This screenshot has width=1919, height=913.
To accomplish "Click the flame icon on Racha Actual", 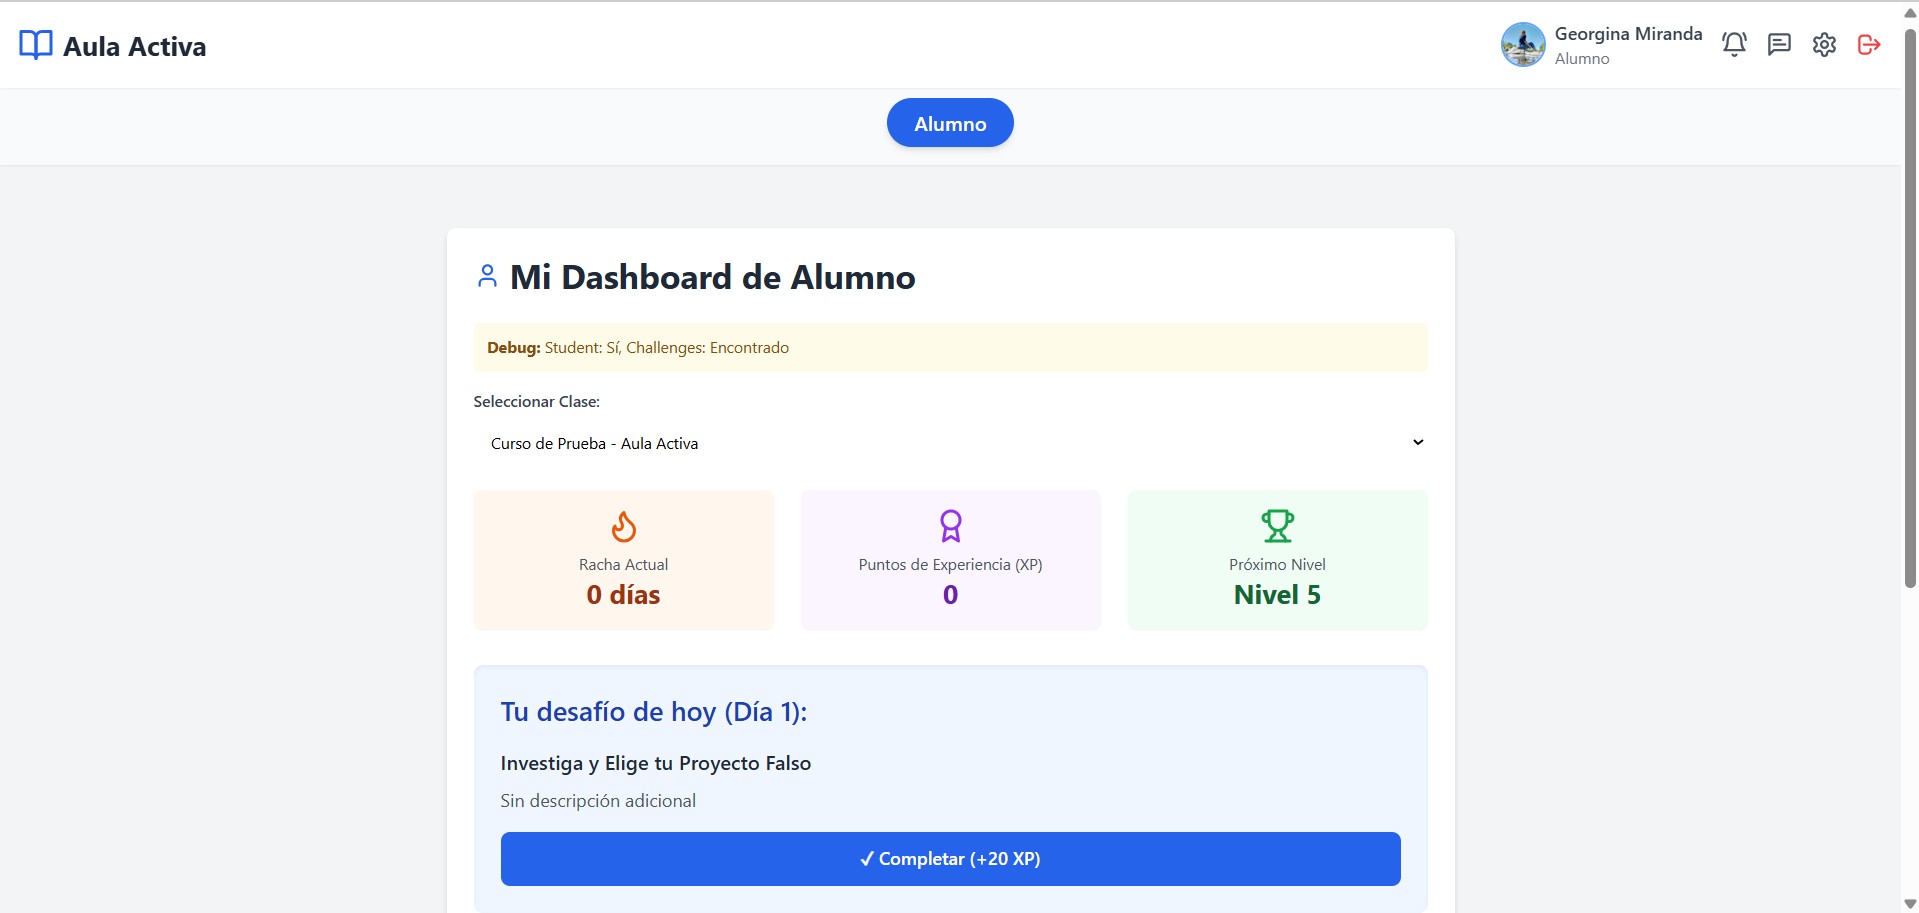I will 623,526.
